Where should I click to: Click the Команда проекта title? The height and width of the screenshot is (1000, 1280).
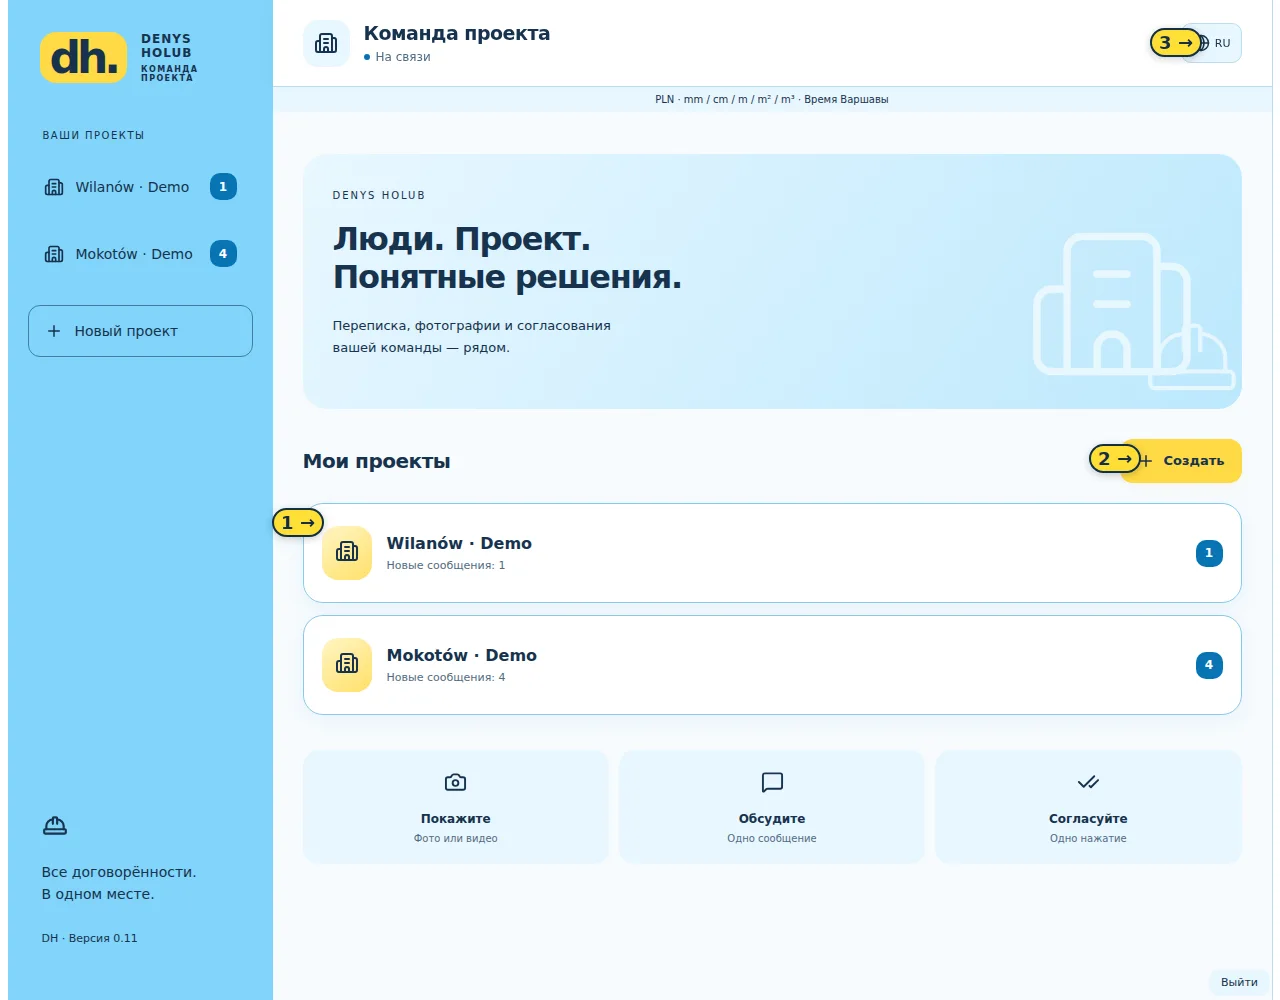point(457,33)
